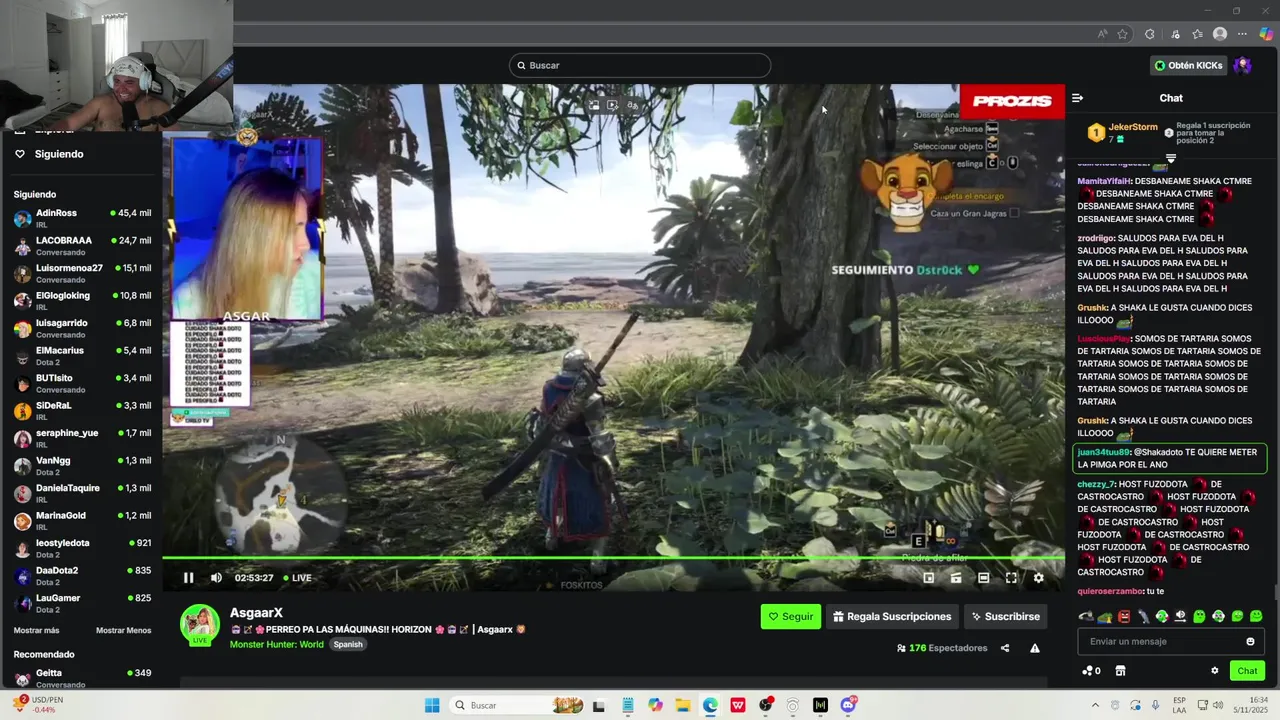Open Microsoft Edge in taskbar
This screenshot has width=1280, height=720.
pyautogui.click(x=710, y=705)
